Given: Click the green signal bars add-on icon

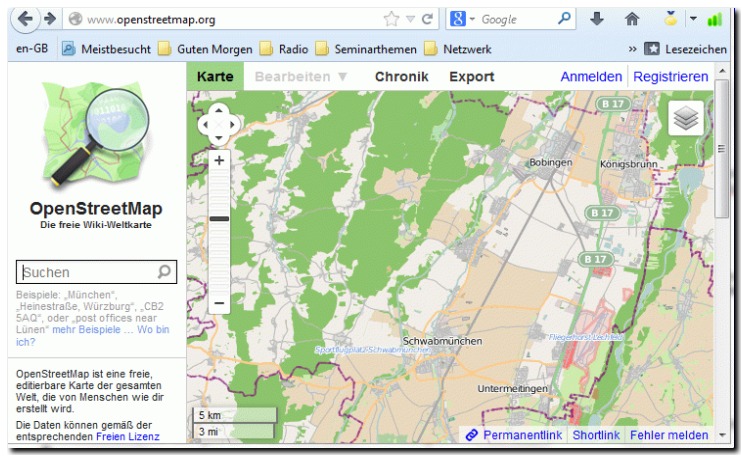Looking at the screenshot, I should 715,19.
